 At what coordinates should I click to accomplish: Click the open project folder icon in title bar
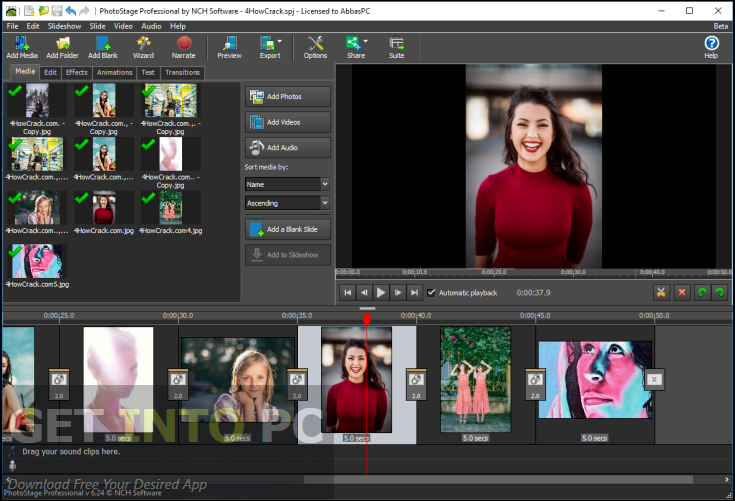(x=43, y=10)
